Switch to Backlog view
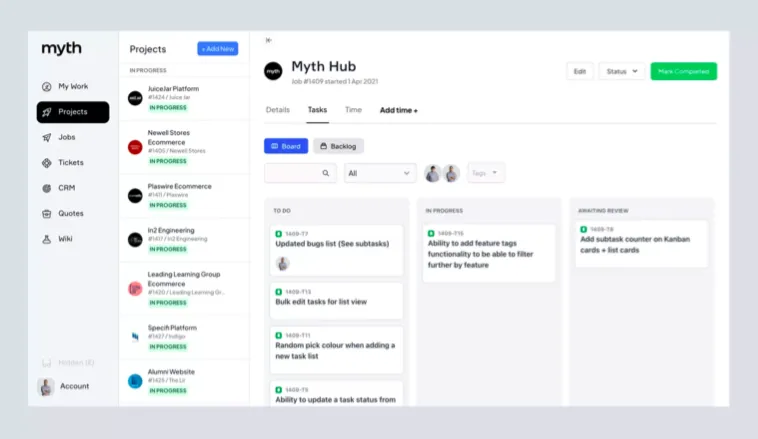The height and width of the screenshot is (439, 758). point(338,146)
